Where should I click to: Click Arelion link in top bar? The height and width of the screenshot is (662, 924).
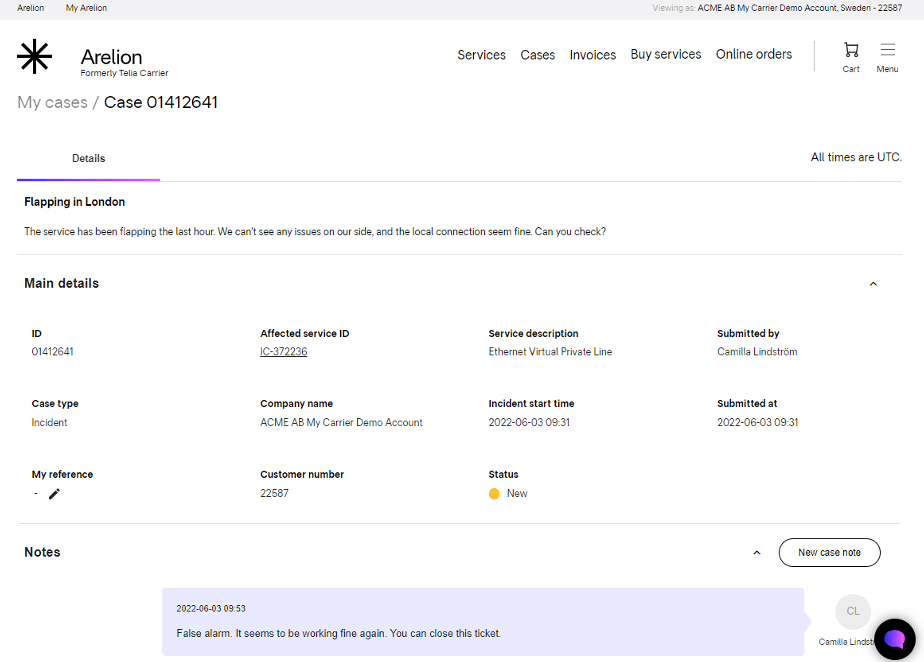pyautogui.click(x=31, y=8)
